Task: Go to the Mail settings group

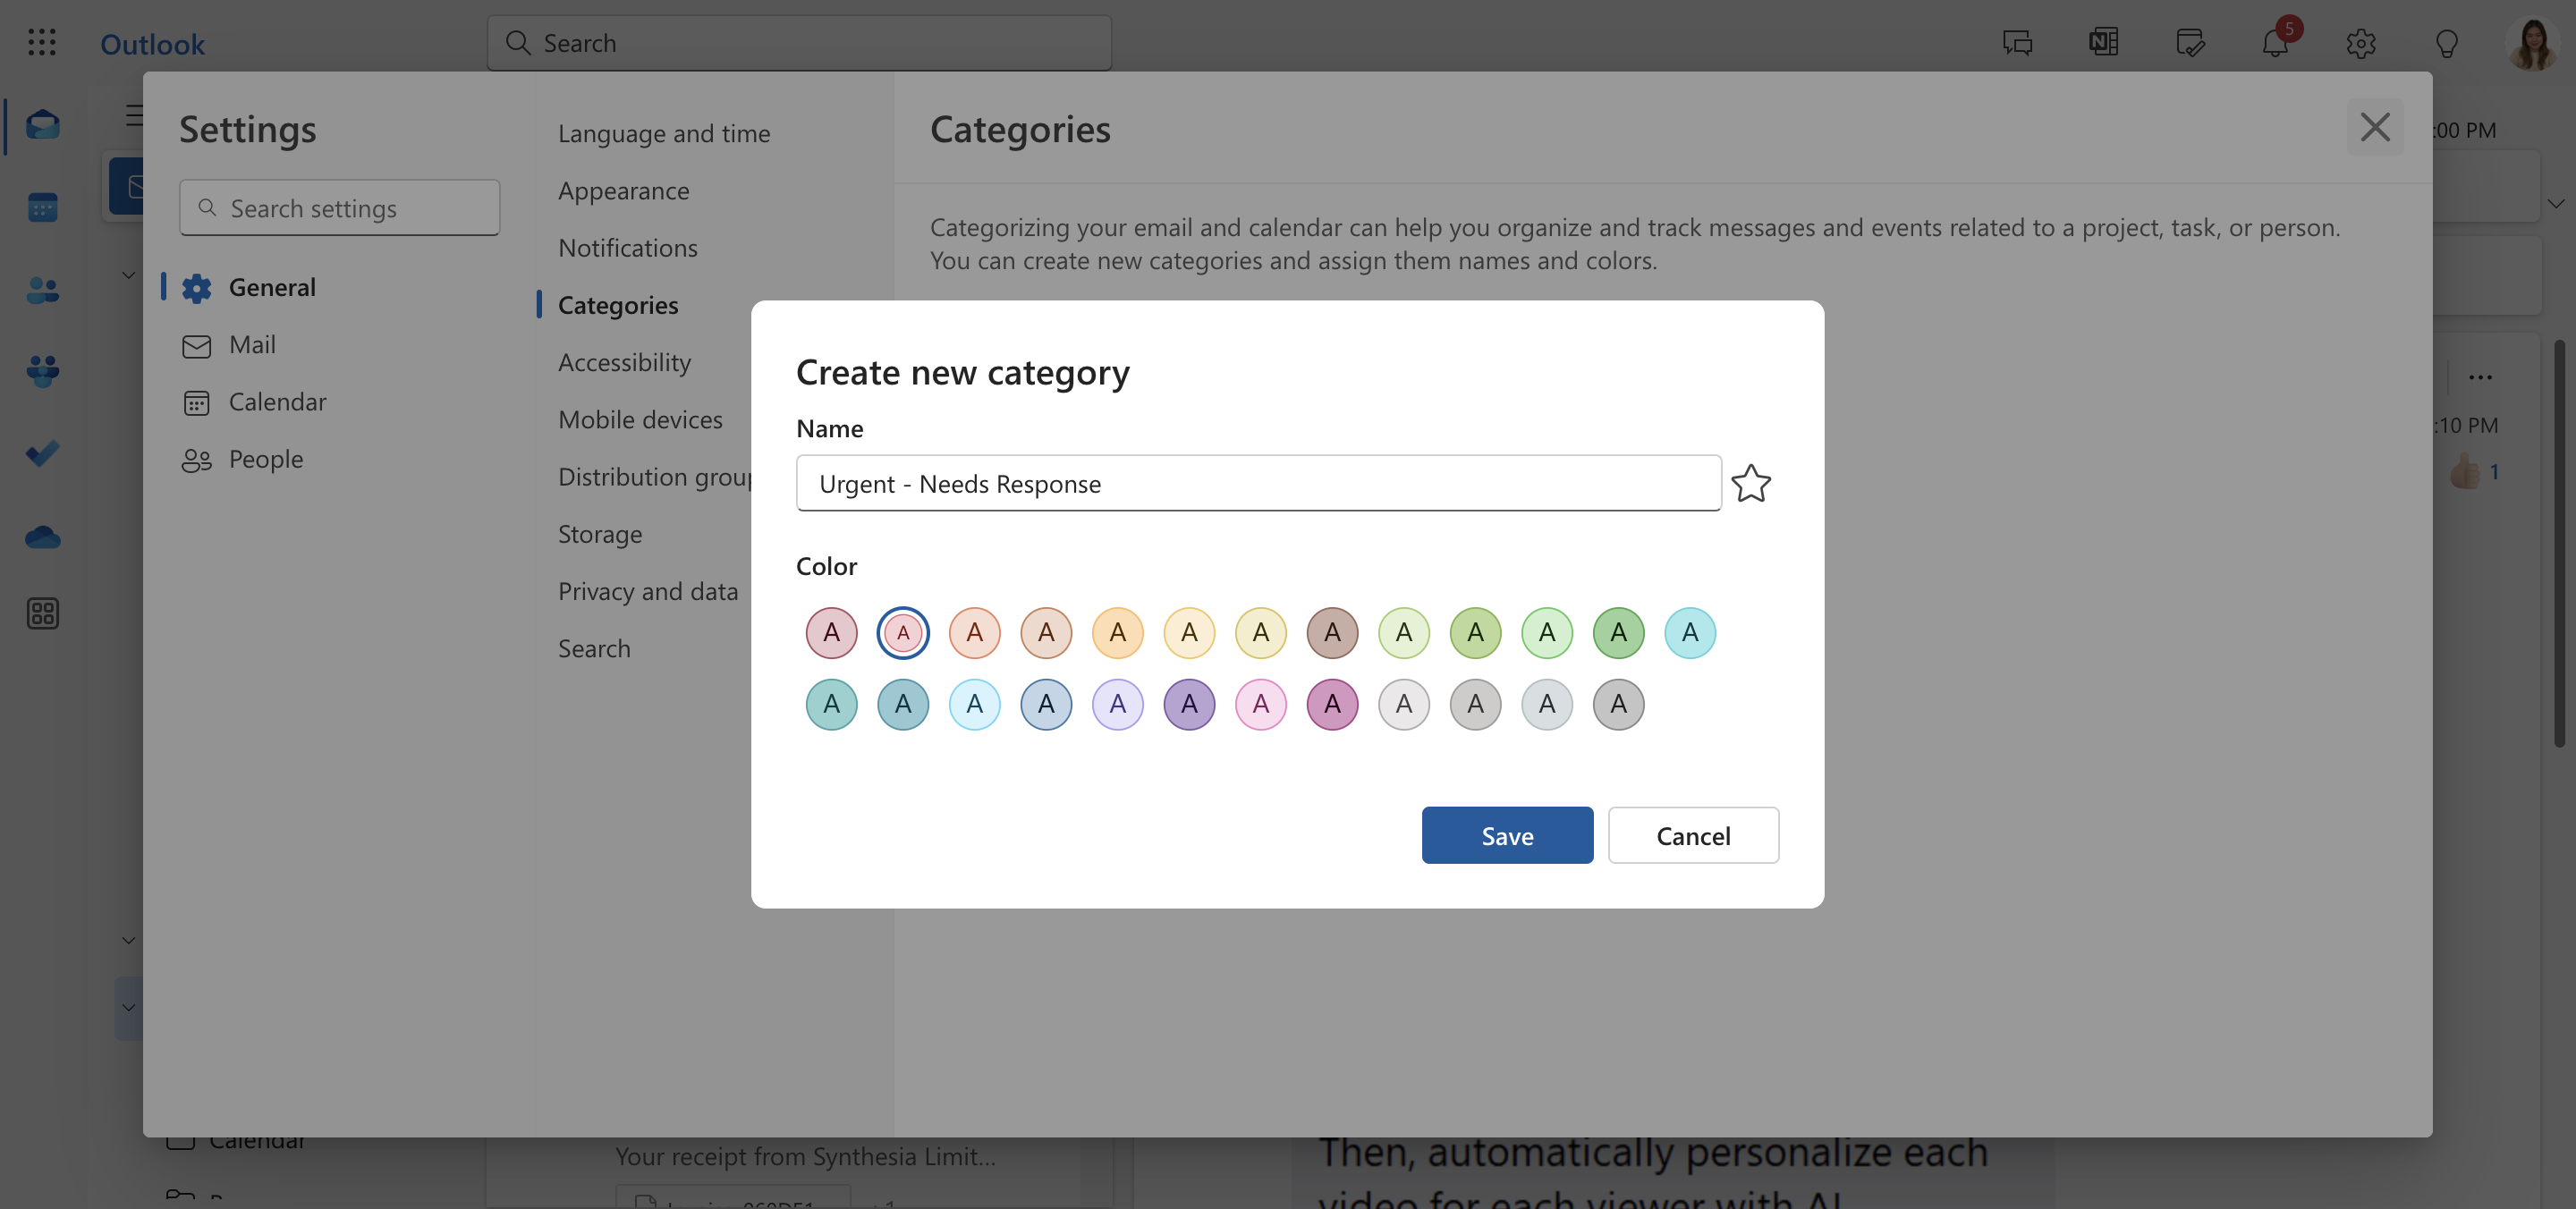Action: [252, 345]
